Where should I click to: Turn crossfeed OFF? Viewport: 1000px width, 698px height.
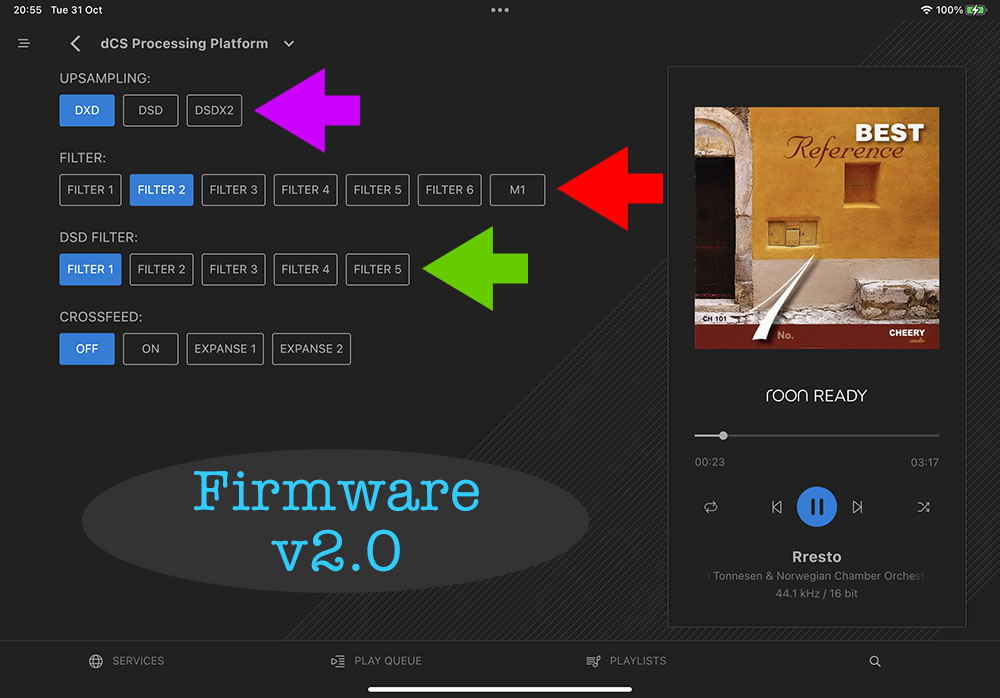tap(87, 349)
